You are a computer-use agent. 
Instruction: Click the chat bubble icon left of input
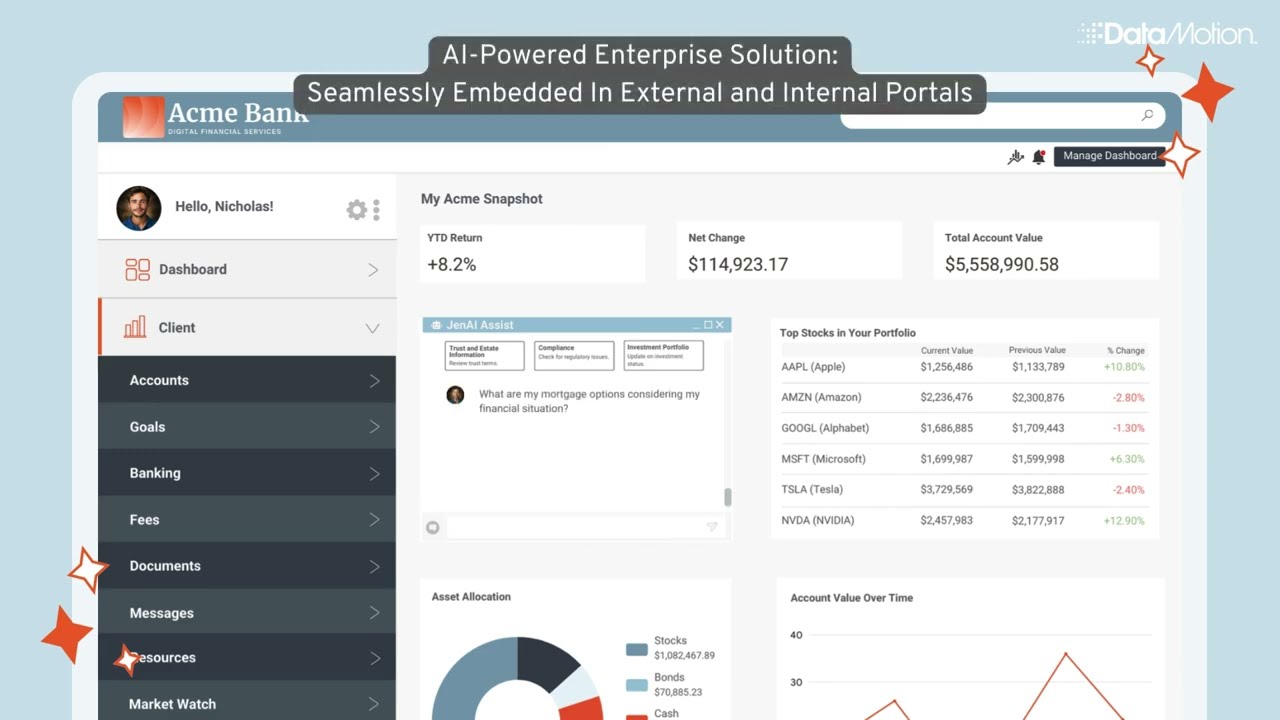point(433,527)
